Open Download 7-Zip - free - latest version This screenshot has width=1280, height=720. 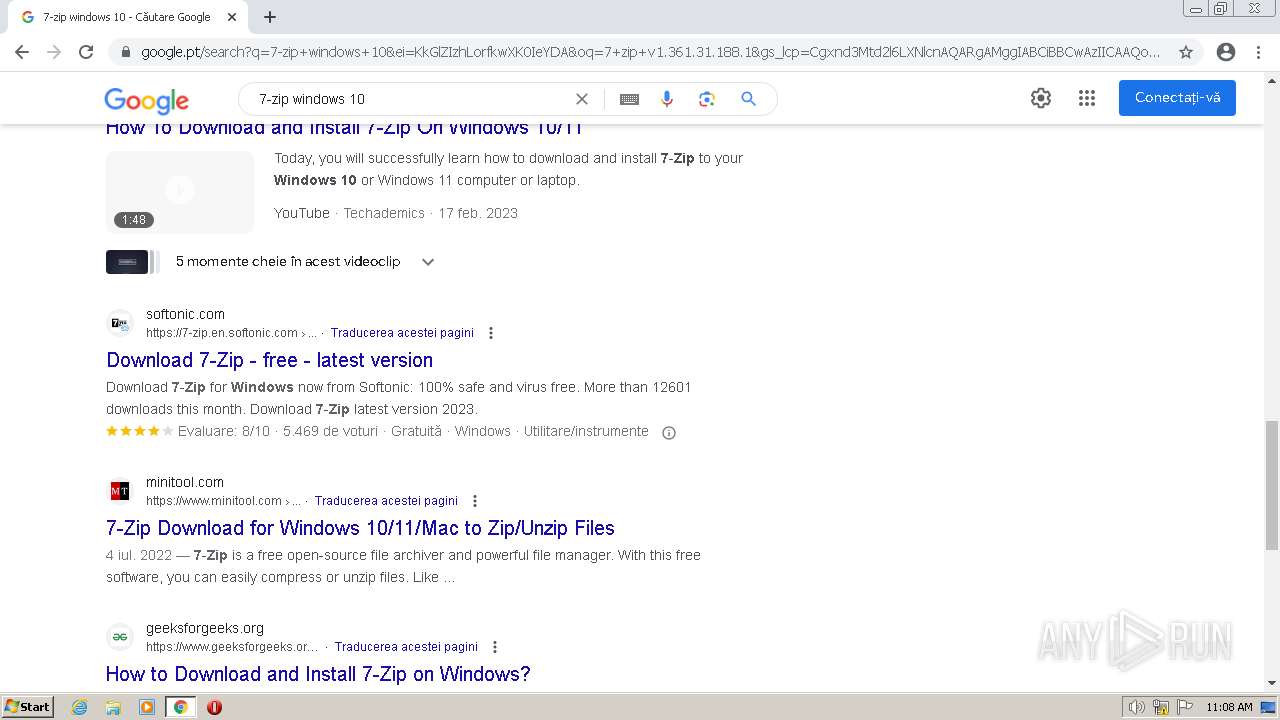(x=270, y=360)
